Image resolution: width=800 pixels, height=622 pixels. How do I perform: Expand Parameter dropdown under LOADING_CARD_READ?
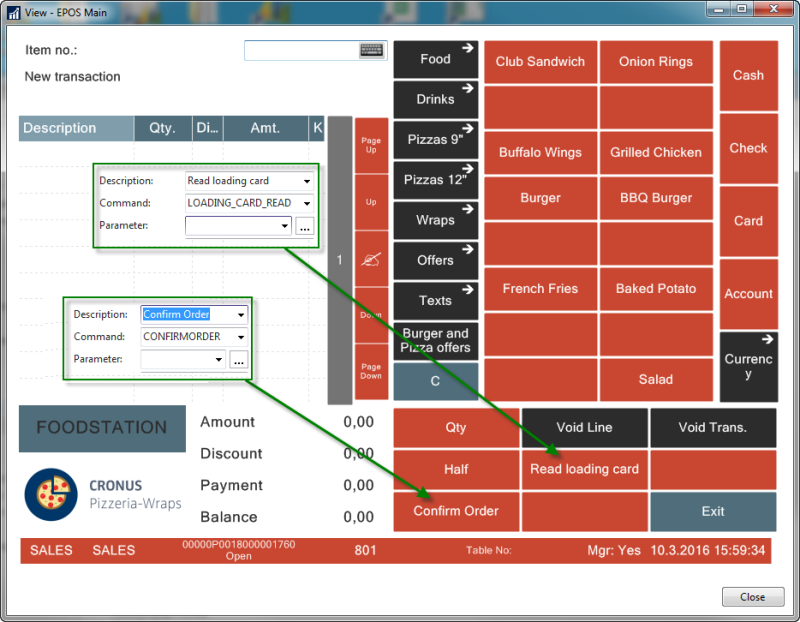click(x=285, y=226)
